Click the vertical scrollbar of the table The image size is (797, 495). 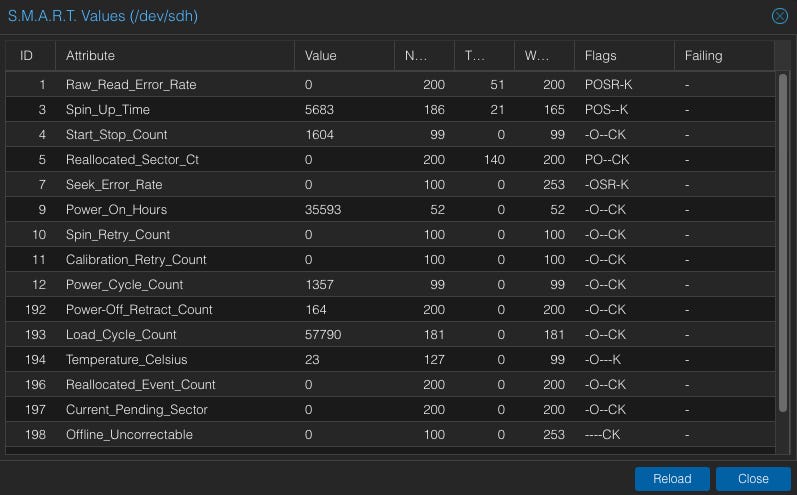783,243
